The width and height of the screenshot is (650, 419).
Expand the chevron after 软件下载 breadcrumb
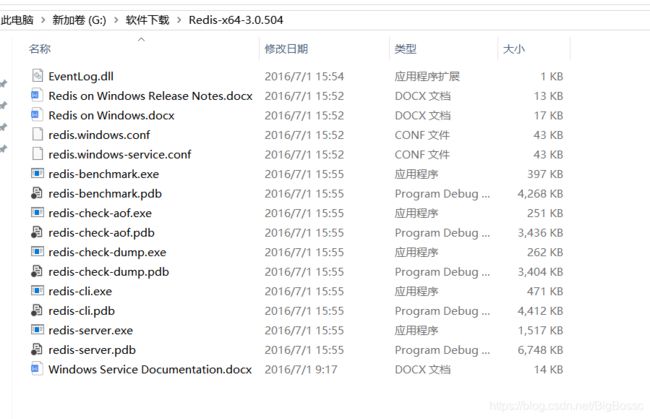(x=179, y=20)
